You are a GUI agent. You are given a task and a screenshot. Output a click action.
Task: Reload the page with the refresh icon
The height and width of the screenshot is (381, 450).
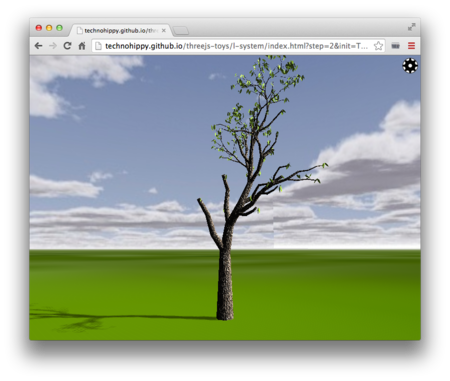tap(67, 46)
